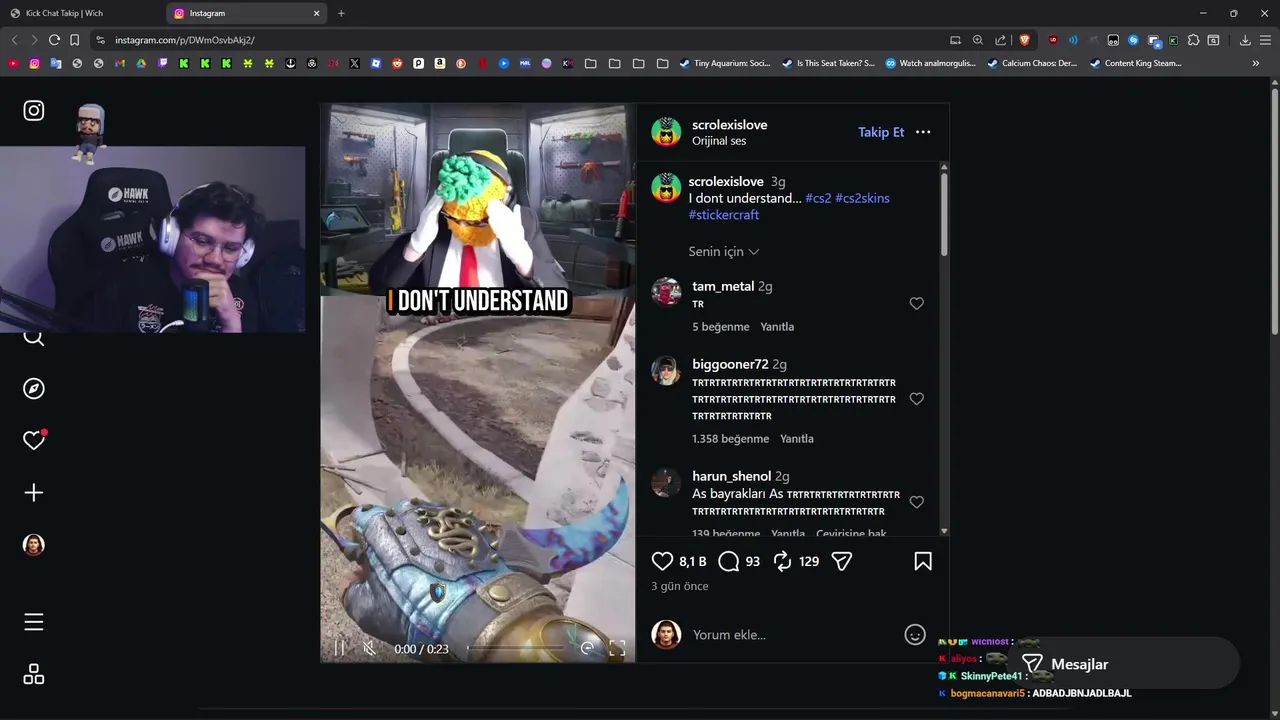Bookmark this page in the toolbar
The image size is (1280, 720).
click(x=74, y=40)
